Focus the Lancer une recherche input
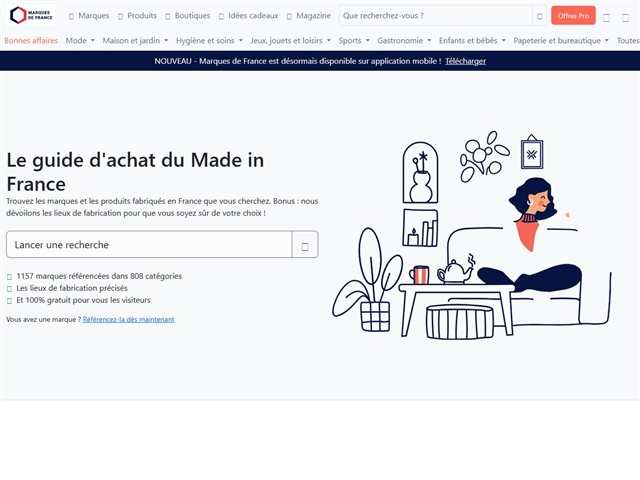The image size is (640, 480). pos(149,244)
